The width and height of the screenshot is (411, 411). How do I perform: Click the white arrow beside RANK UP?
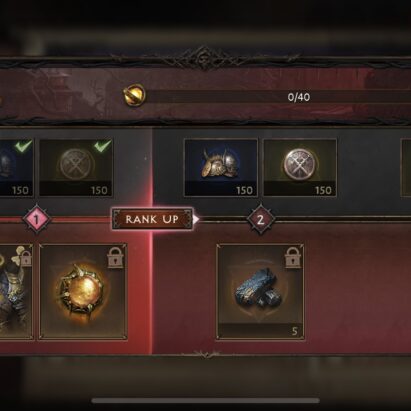coord(196,219)
